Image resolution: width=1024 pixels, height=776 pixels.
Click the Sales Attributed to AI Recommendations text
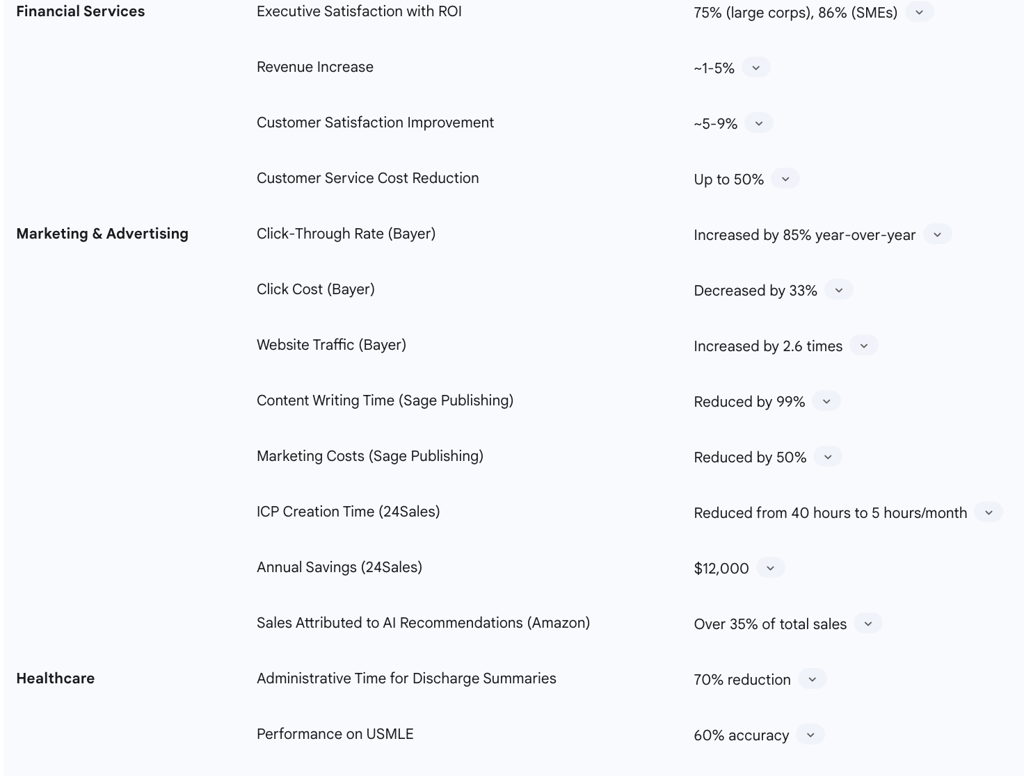[423, 622]
